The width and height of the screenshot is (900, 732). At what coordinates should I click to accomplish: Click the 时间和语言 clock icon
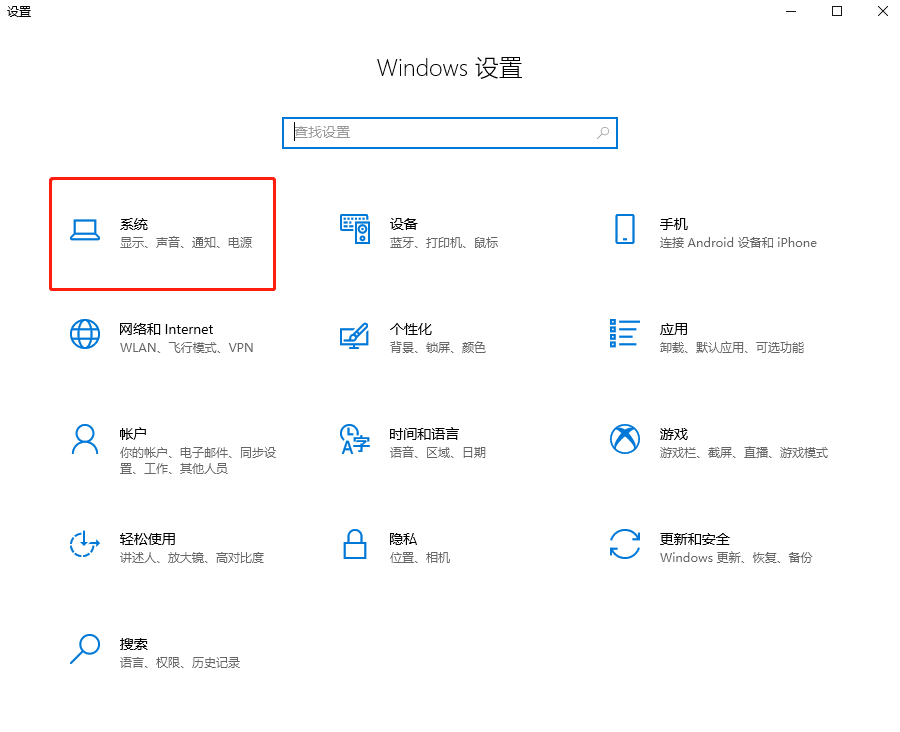pyautogui.click(x=355, y=439)
